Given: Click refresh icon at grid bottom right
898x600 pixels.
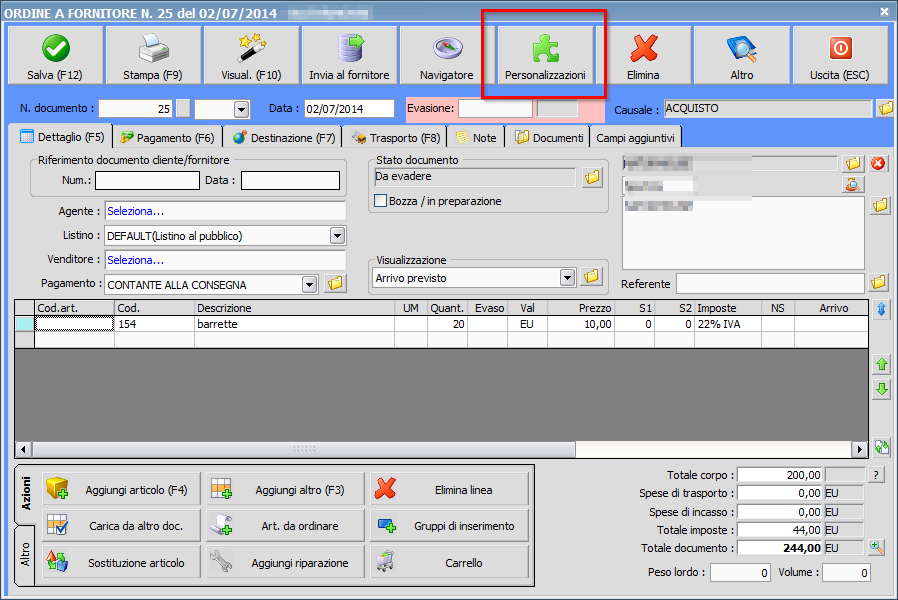Looking at the screenshot, I should 881,447.
